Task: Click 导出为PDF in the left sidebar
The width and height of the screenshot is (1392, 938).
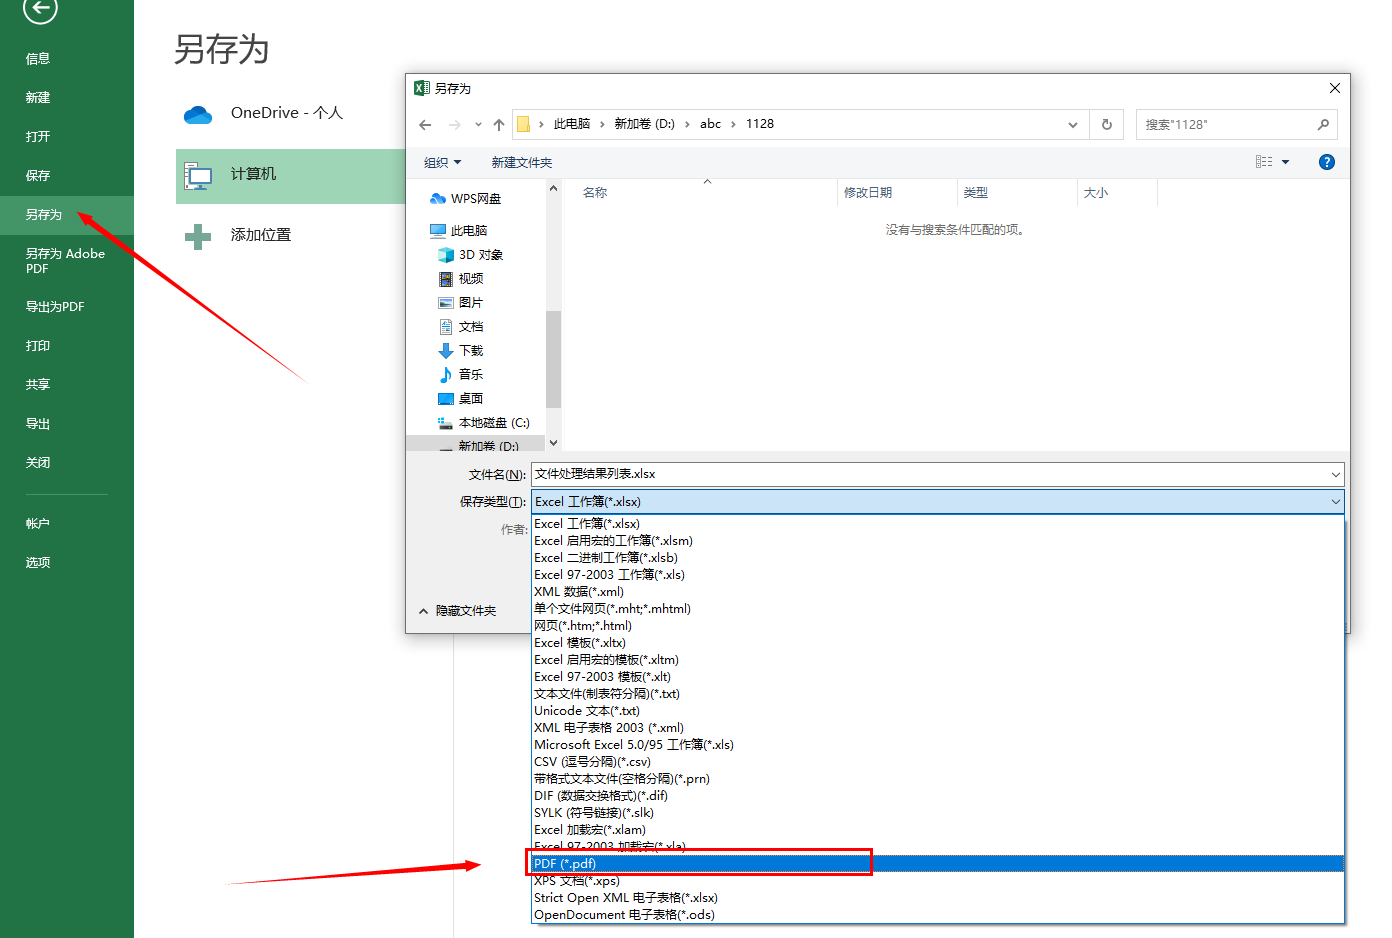Action: click(x=55, y=307)
